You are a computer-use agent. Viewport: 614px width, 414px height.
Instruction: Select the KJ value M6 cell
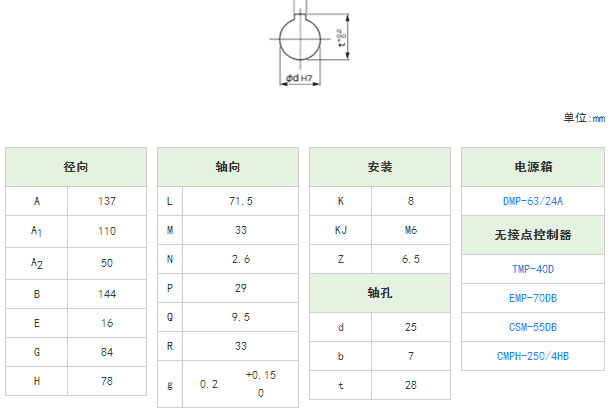coord(411,230)
